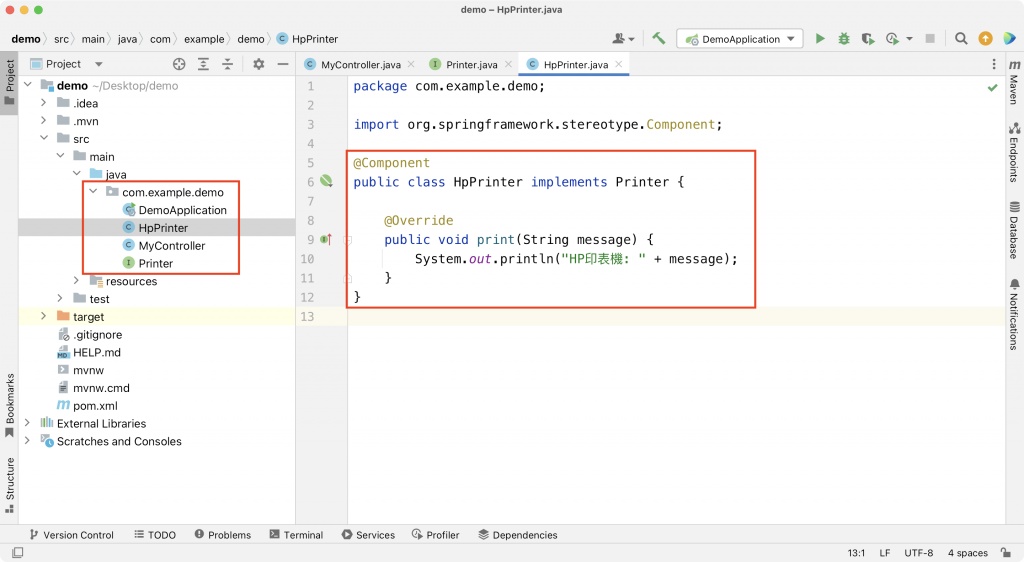Open Search Everywhere magnifier icon
Viewport: 1024px width, 562px height.
[x=961, y=39]
